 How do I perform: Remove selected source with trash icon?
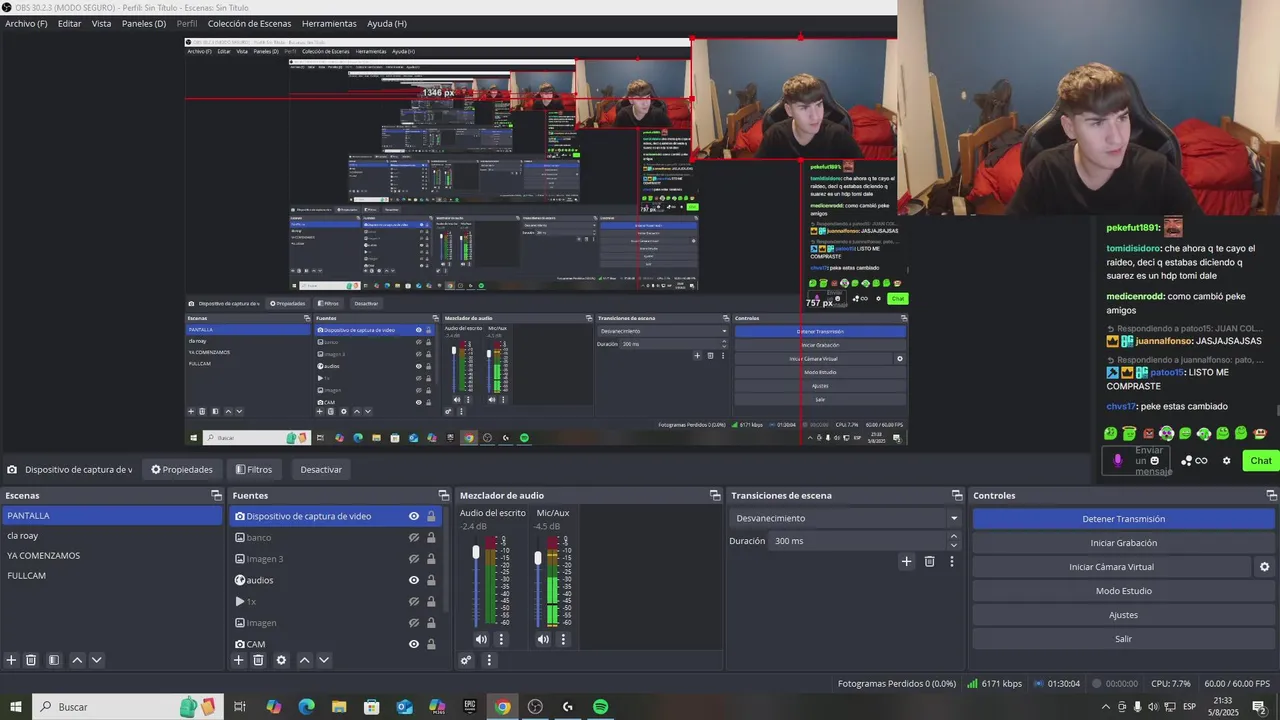point(258,660)
